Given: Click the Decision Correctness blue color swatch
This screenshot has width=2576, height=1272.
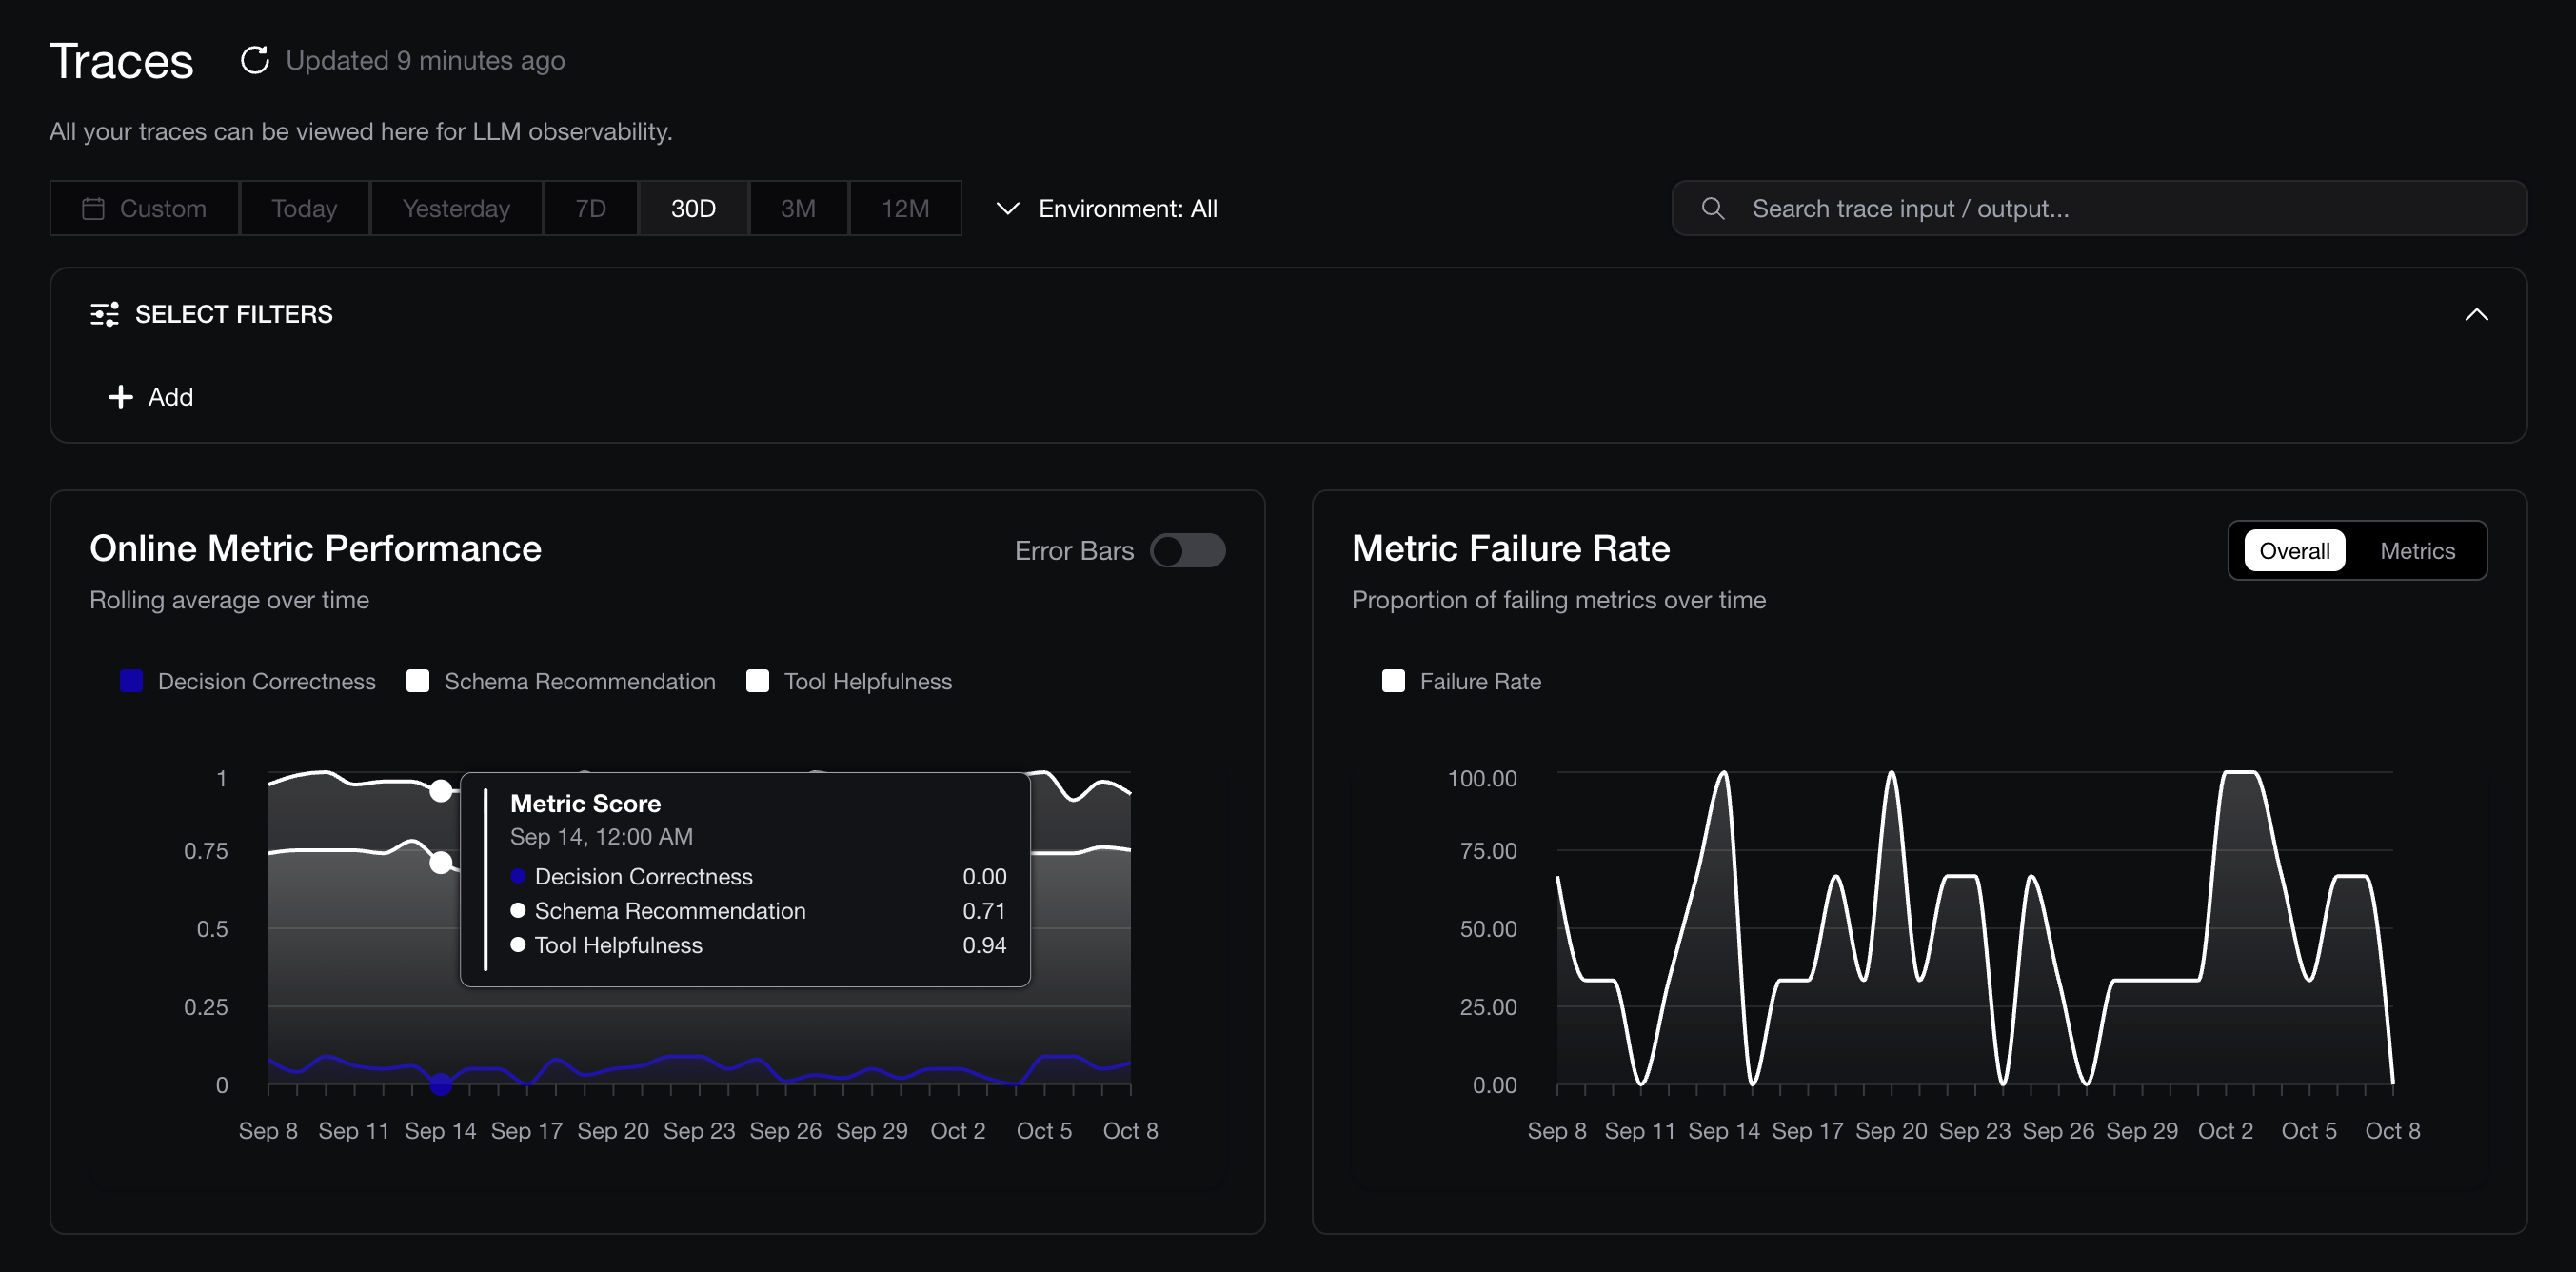Looking at the screenshot, I should click(130, 681).
